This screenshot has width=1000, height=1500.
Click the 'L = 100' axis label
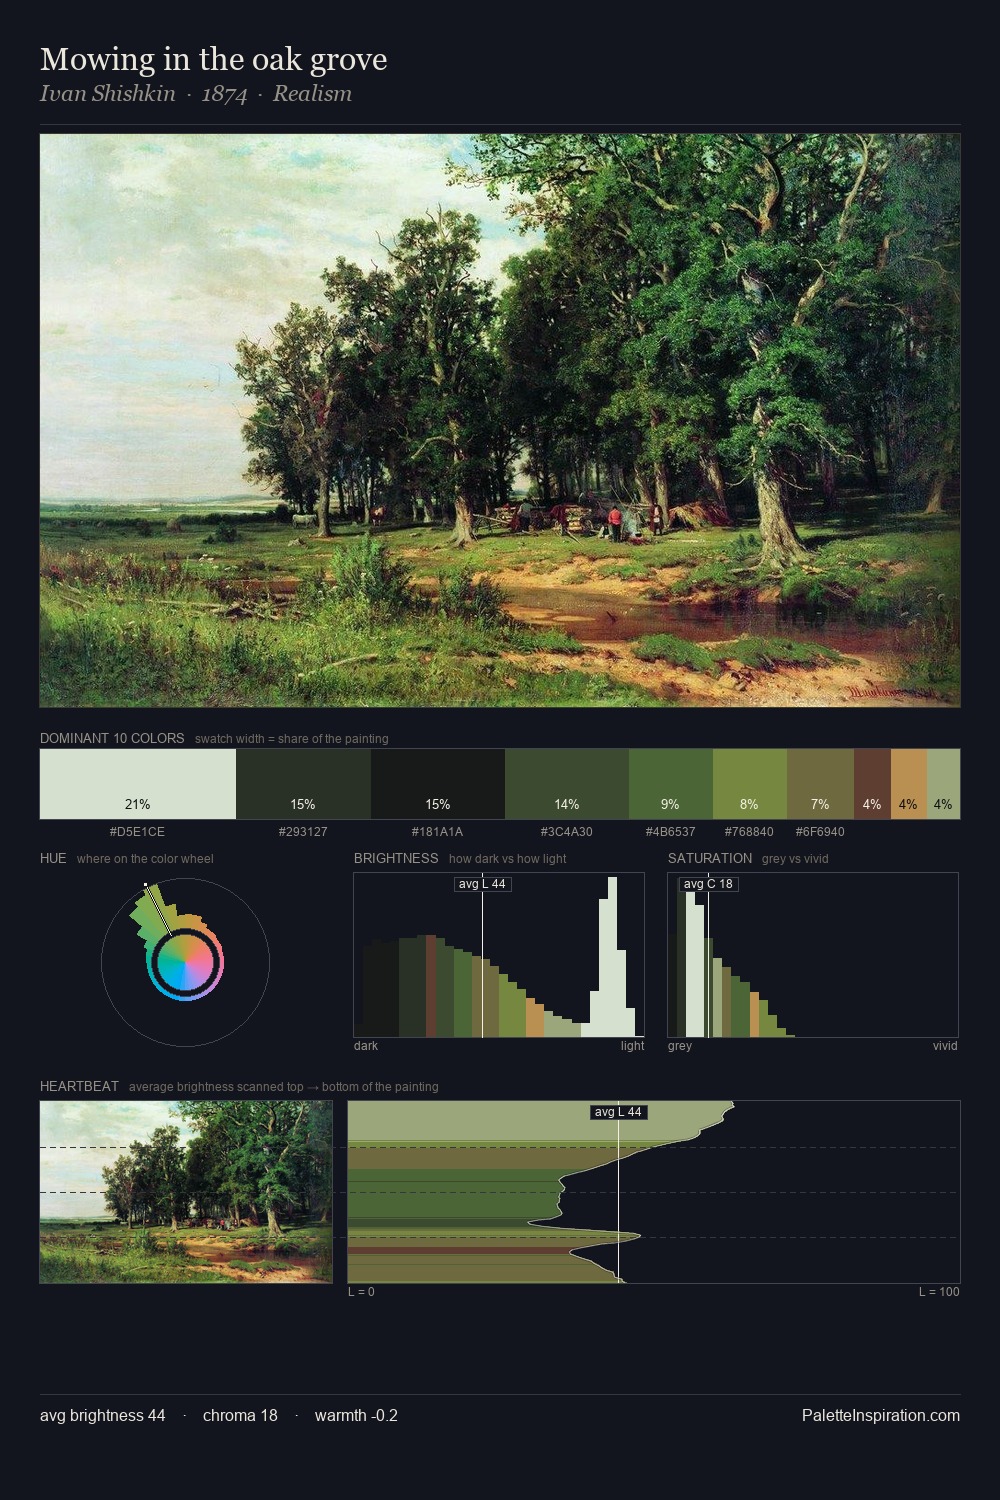point(939,1292)
